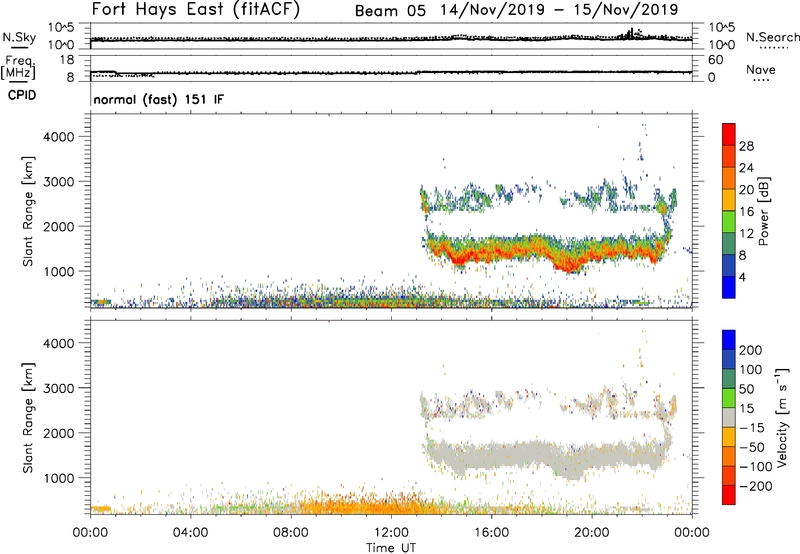800x554 pixels.
Task: Click the 'CPID' label
Action: 22,95
